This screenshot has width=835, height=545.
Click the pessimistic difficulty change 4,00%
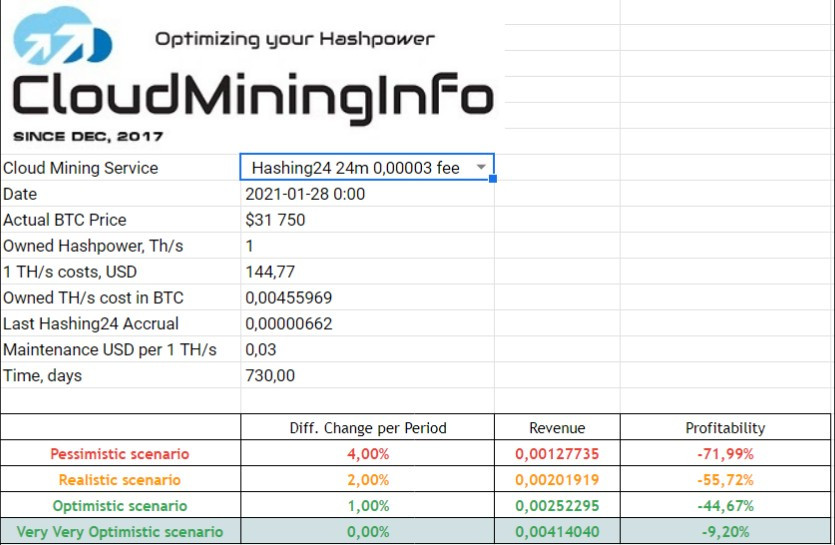point(368,454)
